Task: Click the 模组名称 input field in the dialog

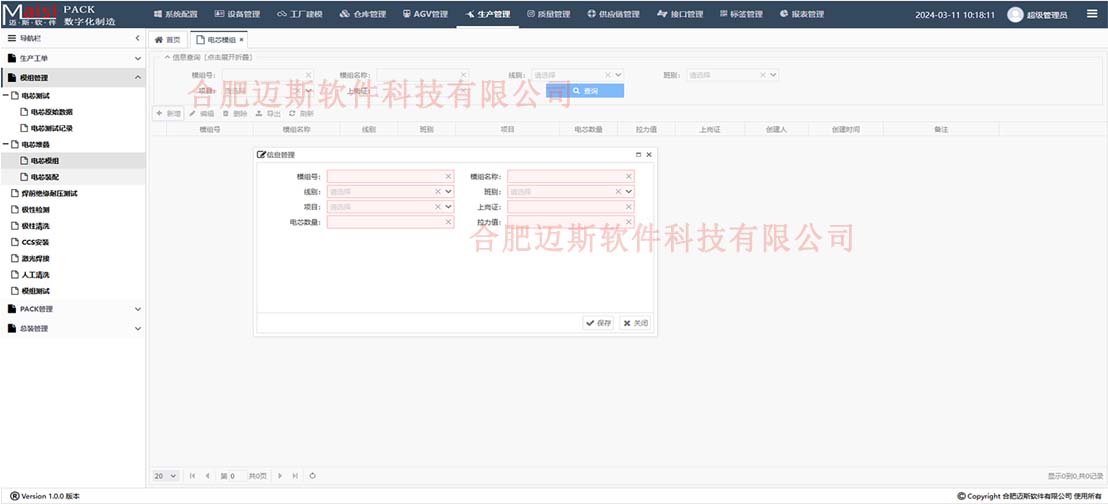Action: pos(565,176)
